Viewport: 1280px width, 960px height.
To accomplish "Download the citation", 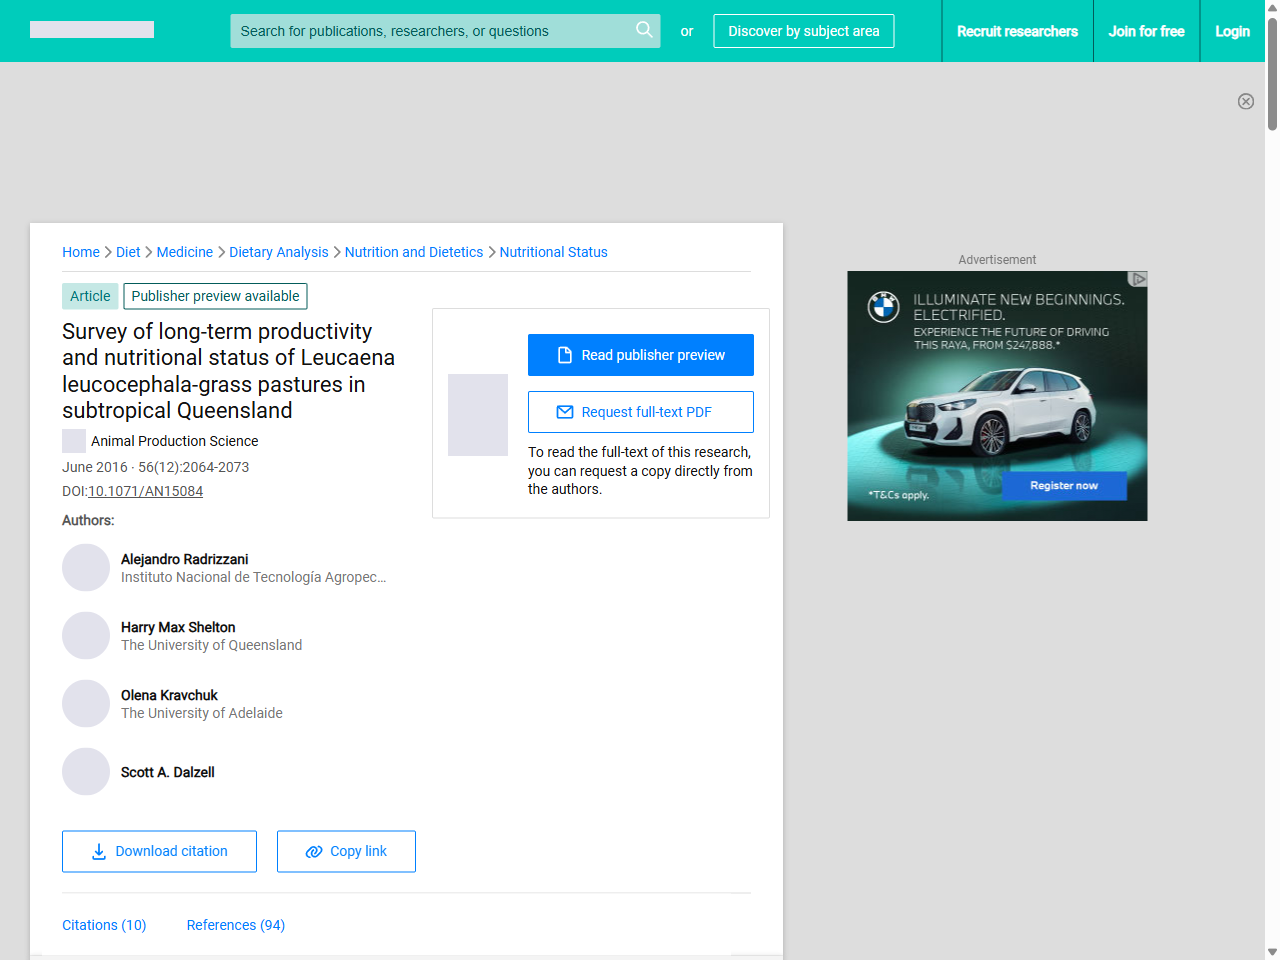I will tap(159, 851).
